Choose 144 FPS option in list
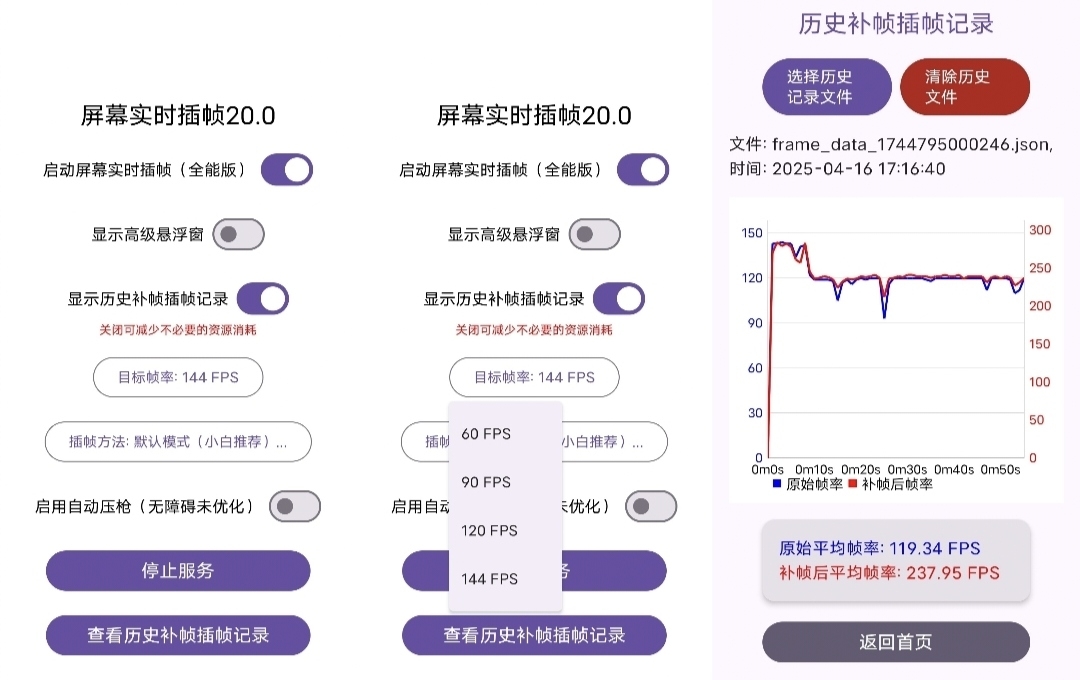This screenshot has width=1080, height=680. (x=506, y=579)
